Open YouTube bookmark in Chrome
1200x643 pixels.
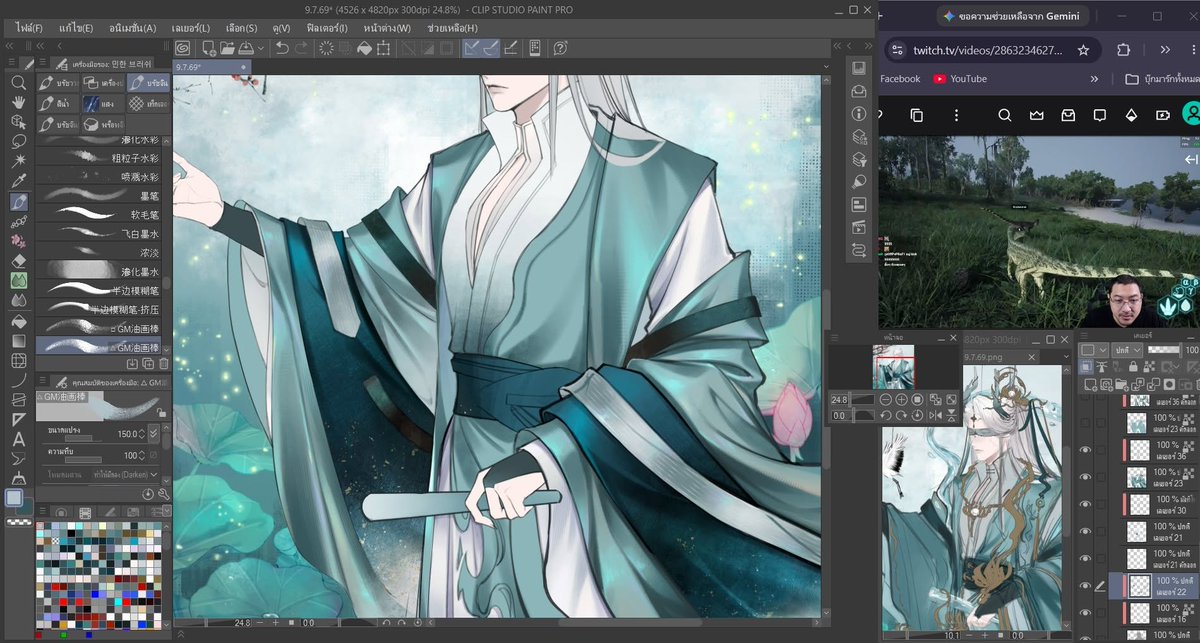tap(960, 79)
